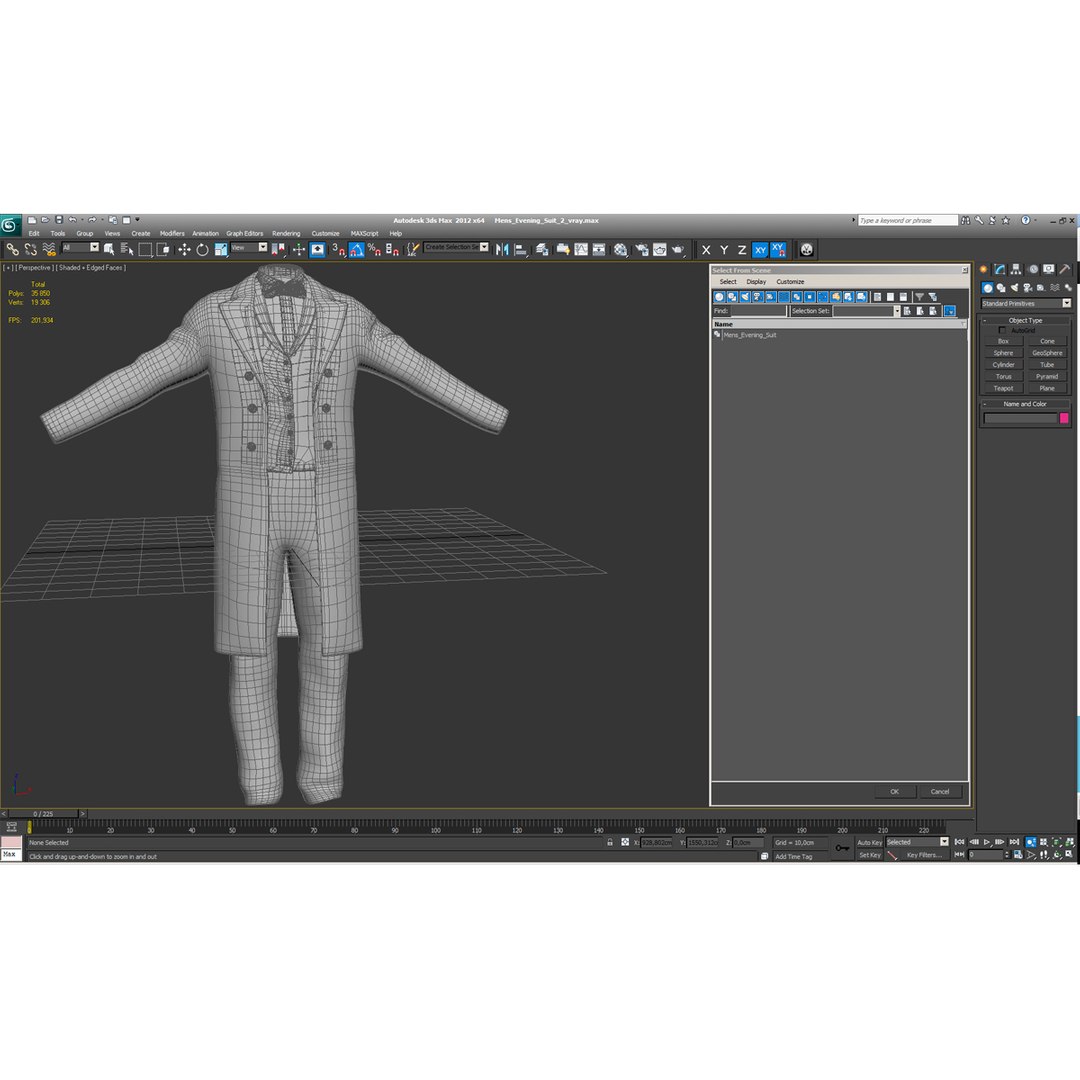
Task: Open the Modify tab in command panel
Action: click(999, 269)
